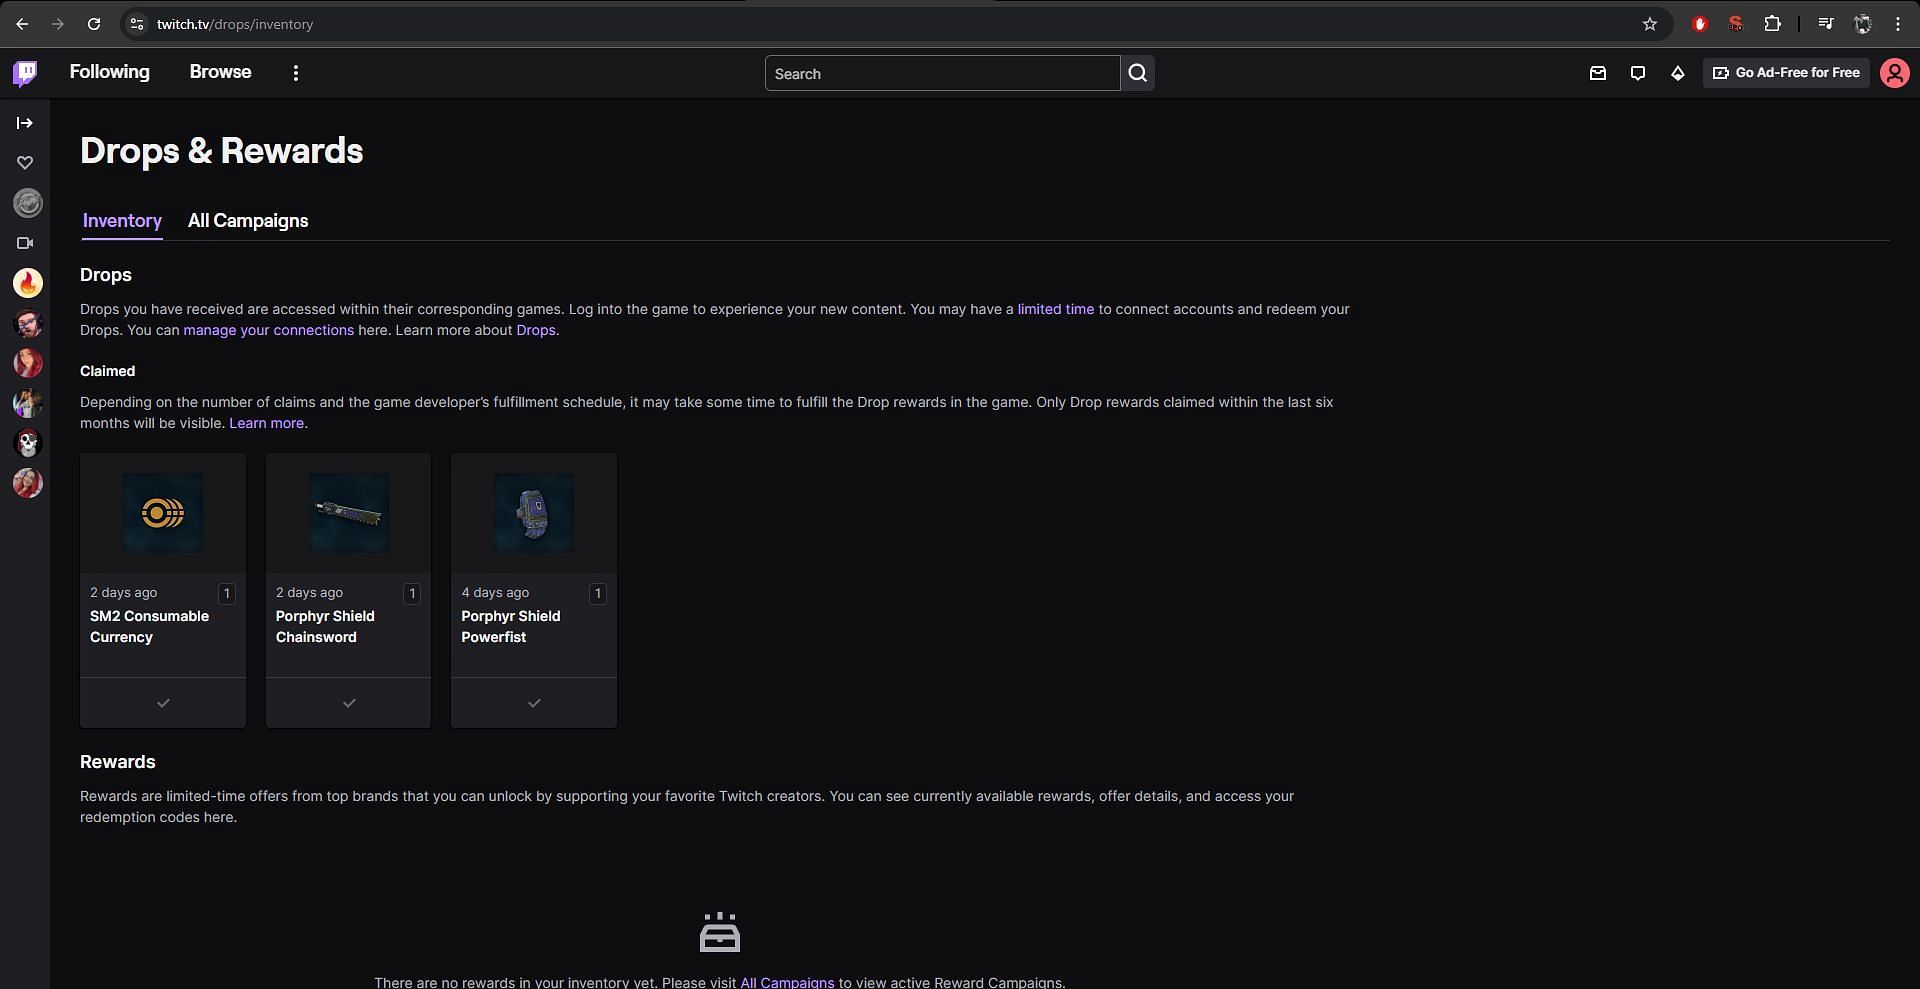Open the notifications inbox icon

pos(1597,73)
